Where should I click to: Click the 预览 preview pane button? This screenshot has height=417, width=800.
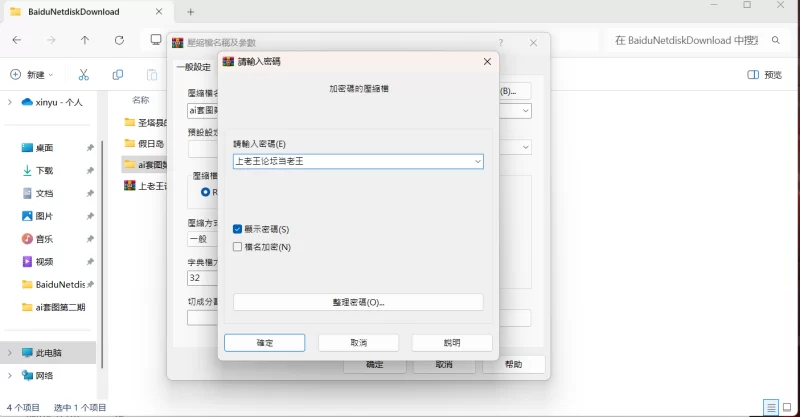click(765, 75)
